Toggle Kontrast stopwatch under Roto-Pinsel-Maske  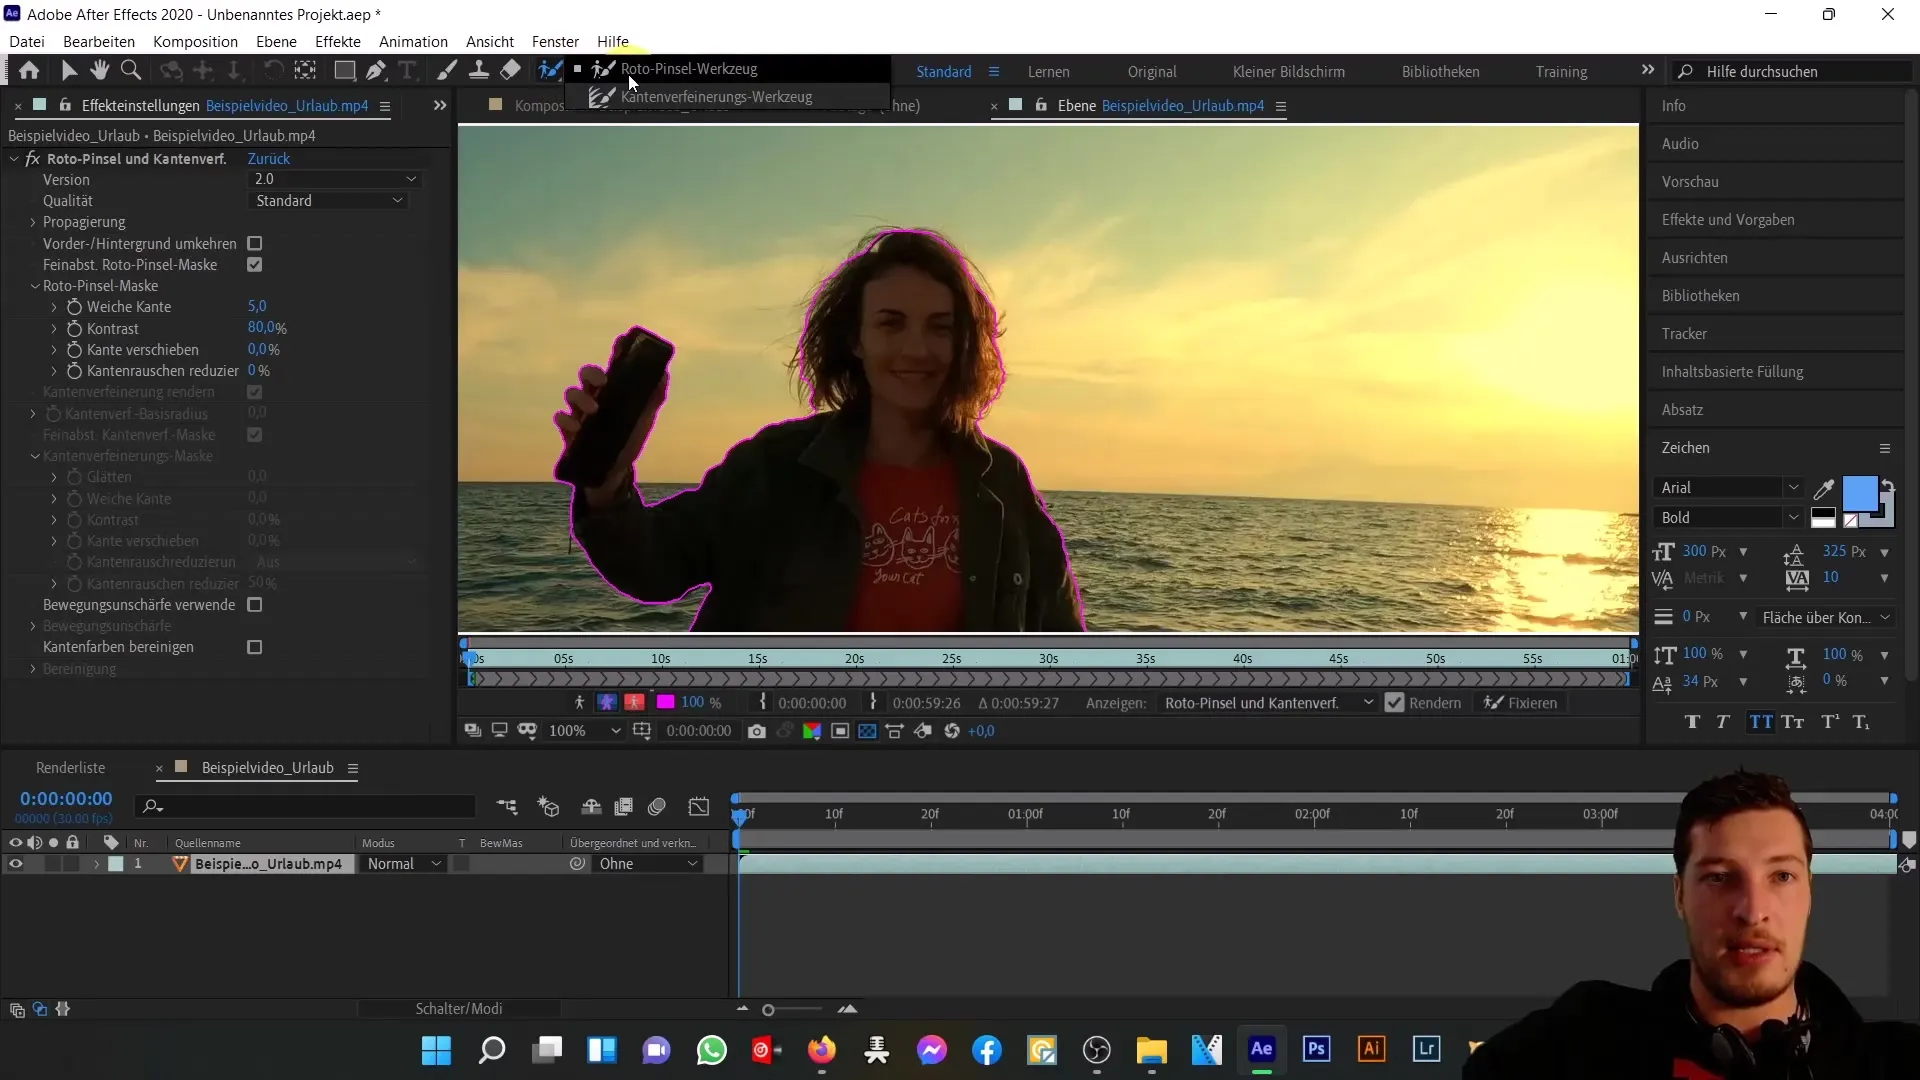coord(74,329)
